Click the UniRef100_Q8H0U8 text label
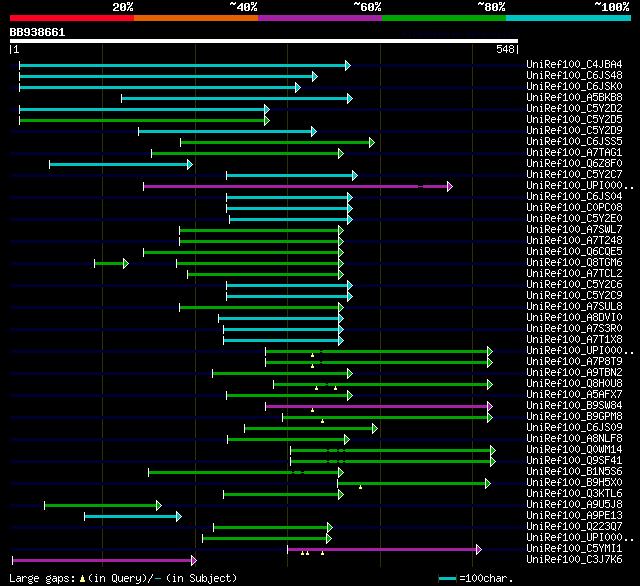Image resolution: width=640 pixels, height=586 pixels. (x=574, y=384)
